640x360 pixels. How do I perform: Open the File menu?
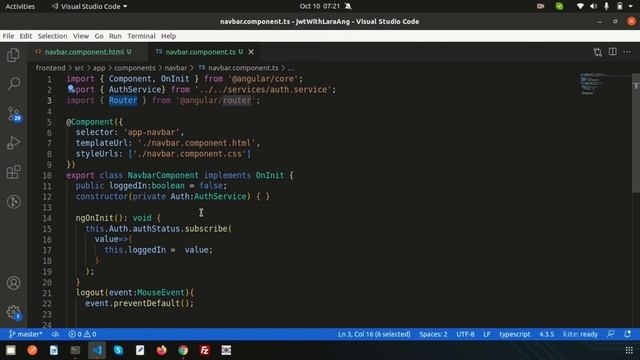(8, 36)
